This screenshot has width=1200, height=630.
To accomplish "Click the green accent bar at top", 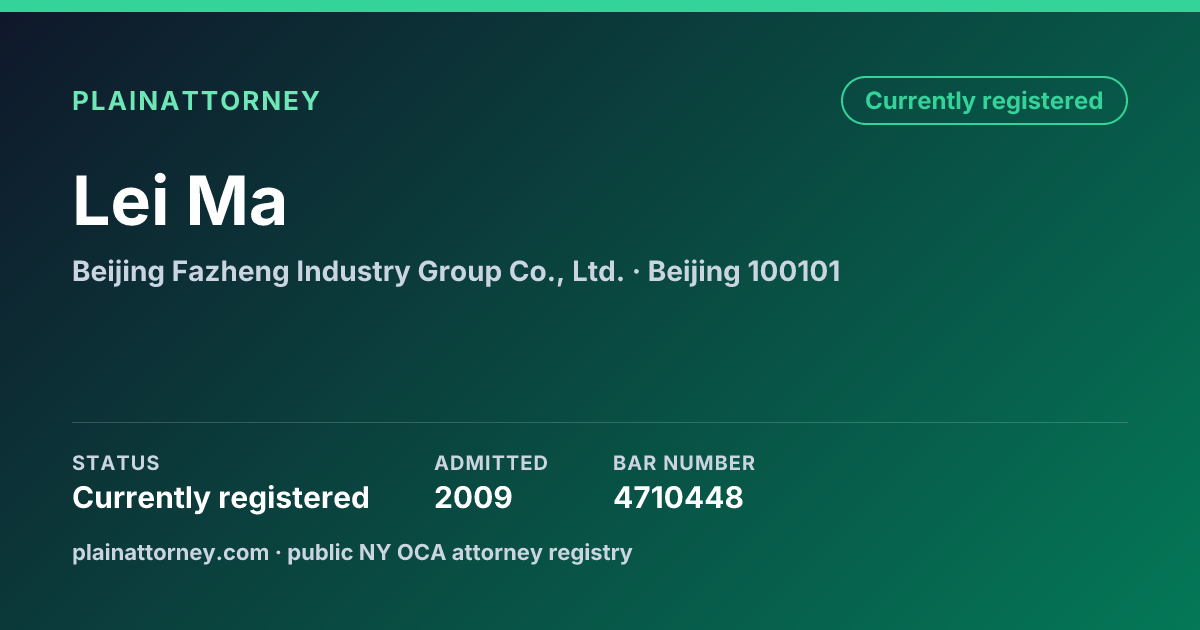I will coord(600,6).
